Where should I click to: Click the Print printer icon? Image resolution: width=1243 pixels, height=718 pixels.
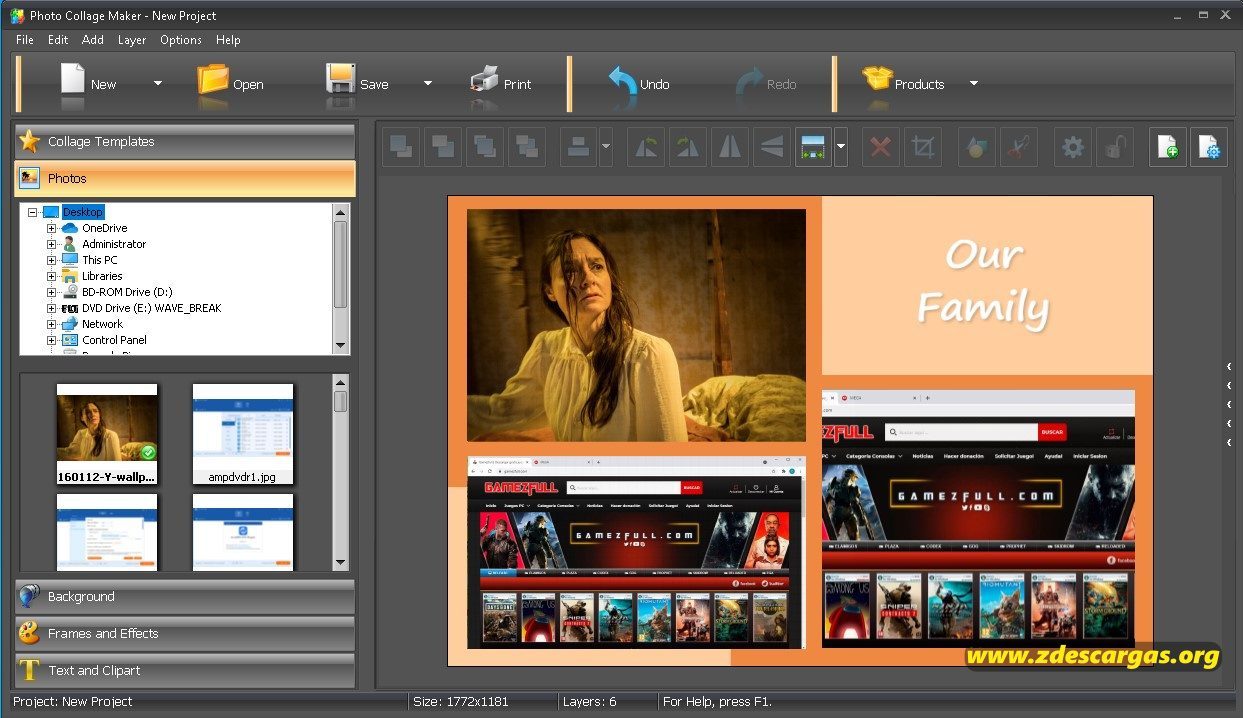[484, 79]
